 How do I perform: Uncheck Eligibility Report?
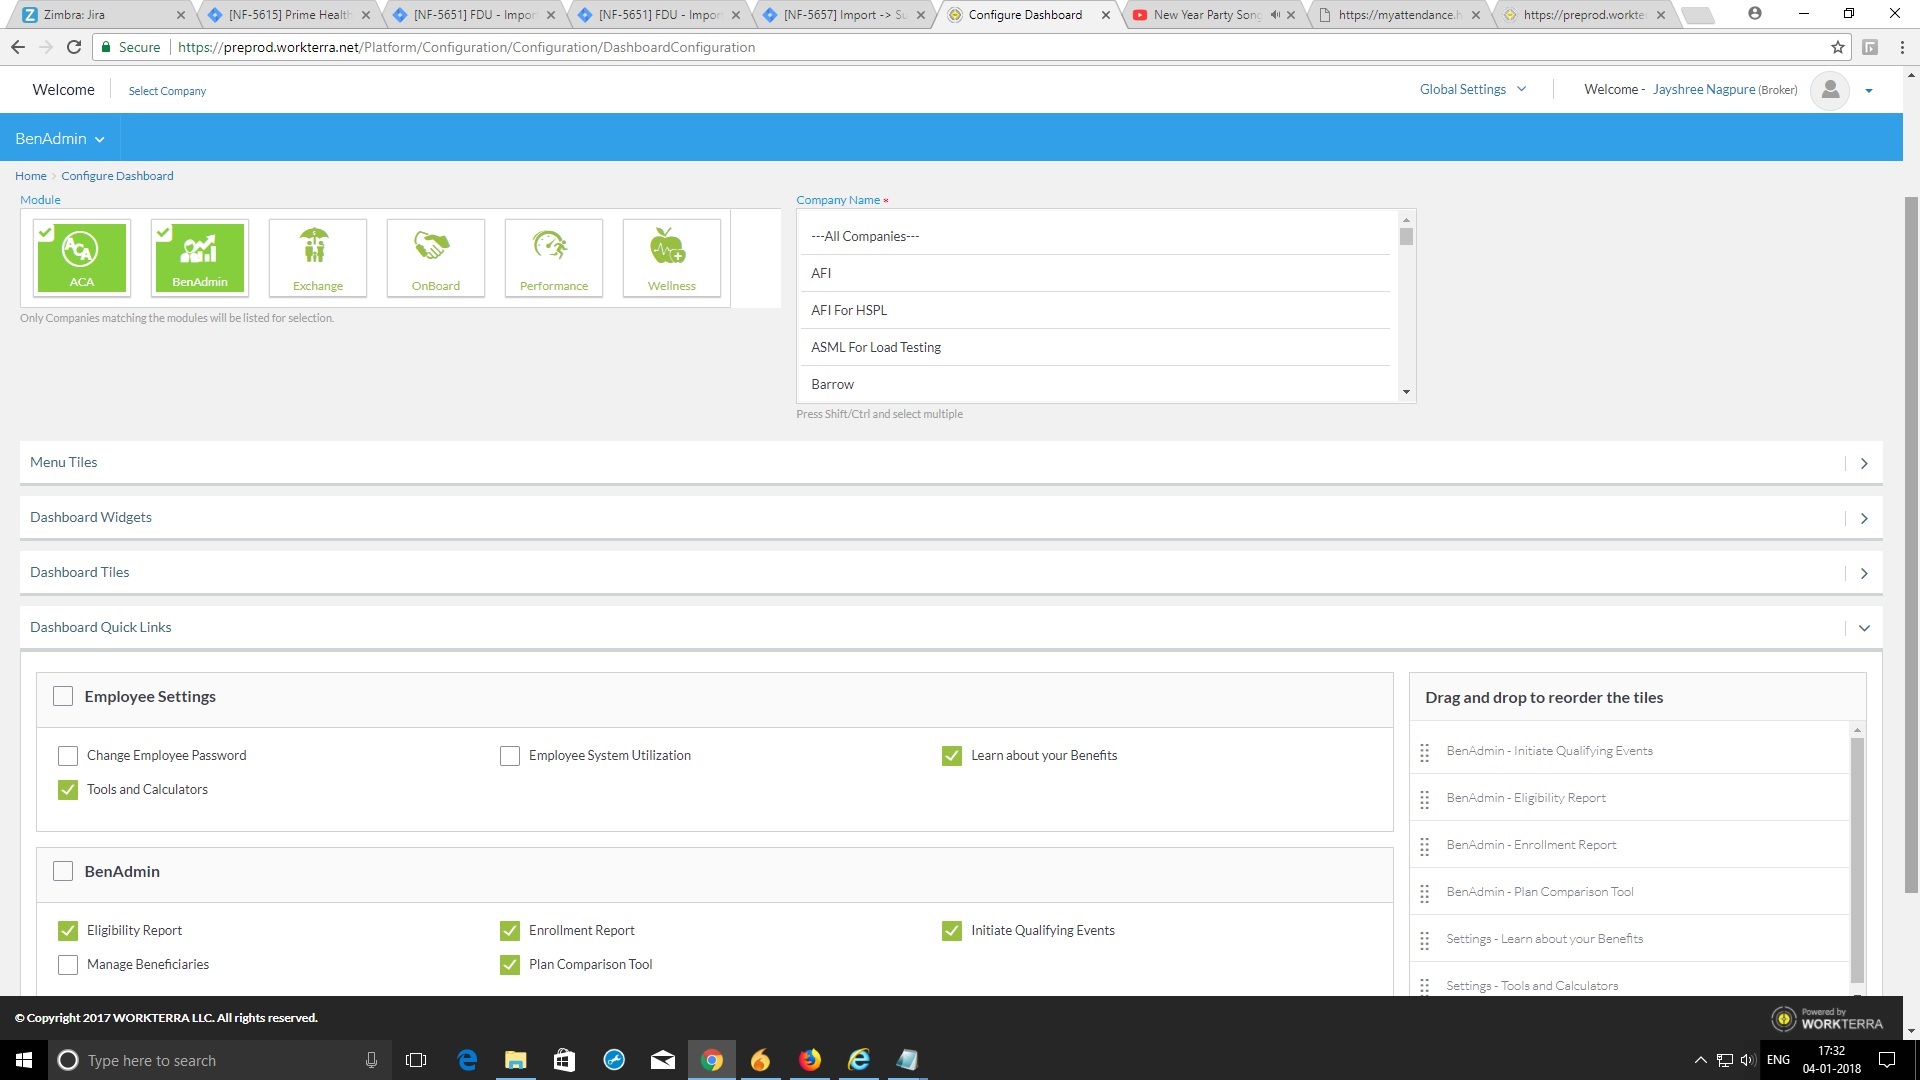point(68,931)
